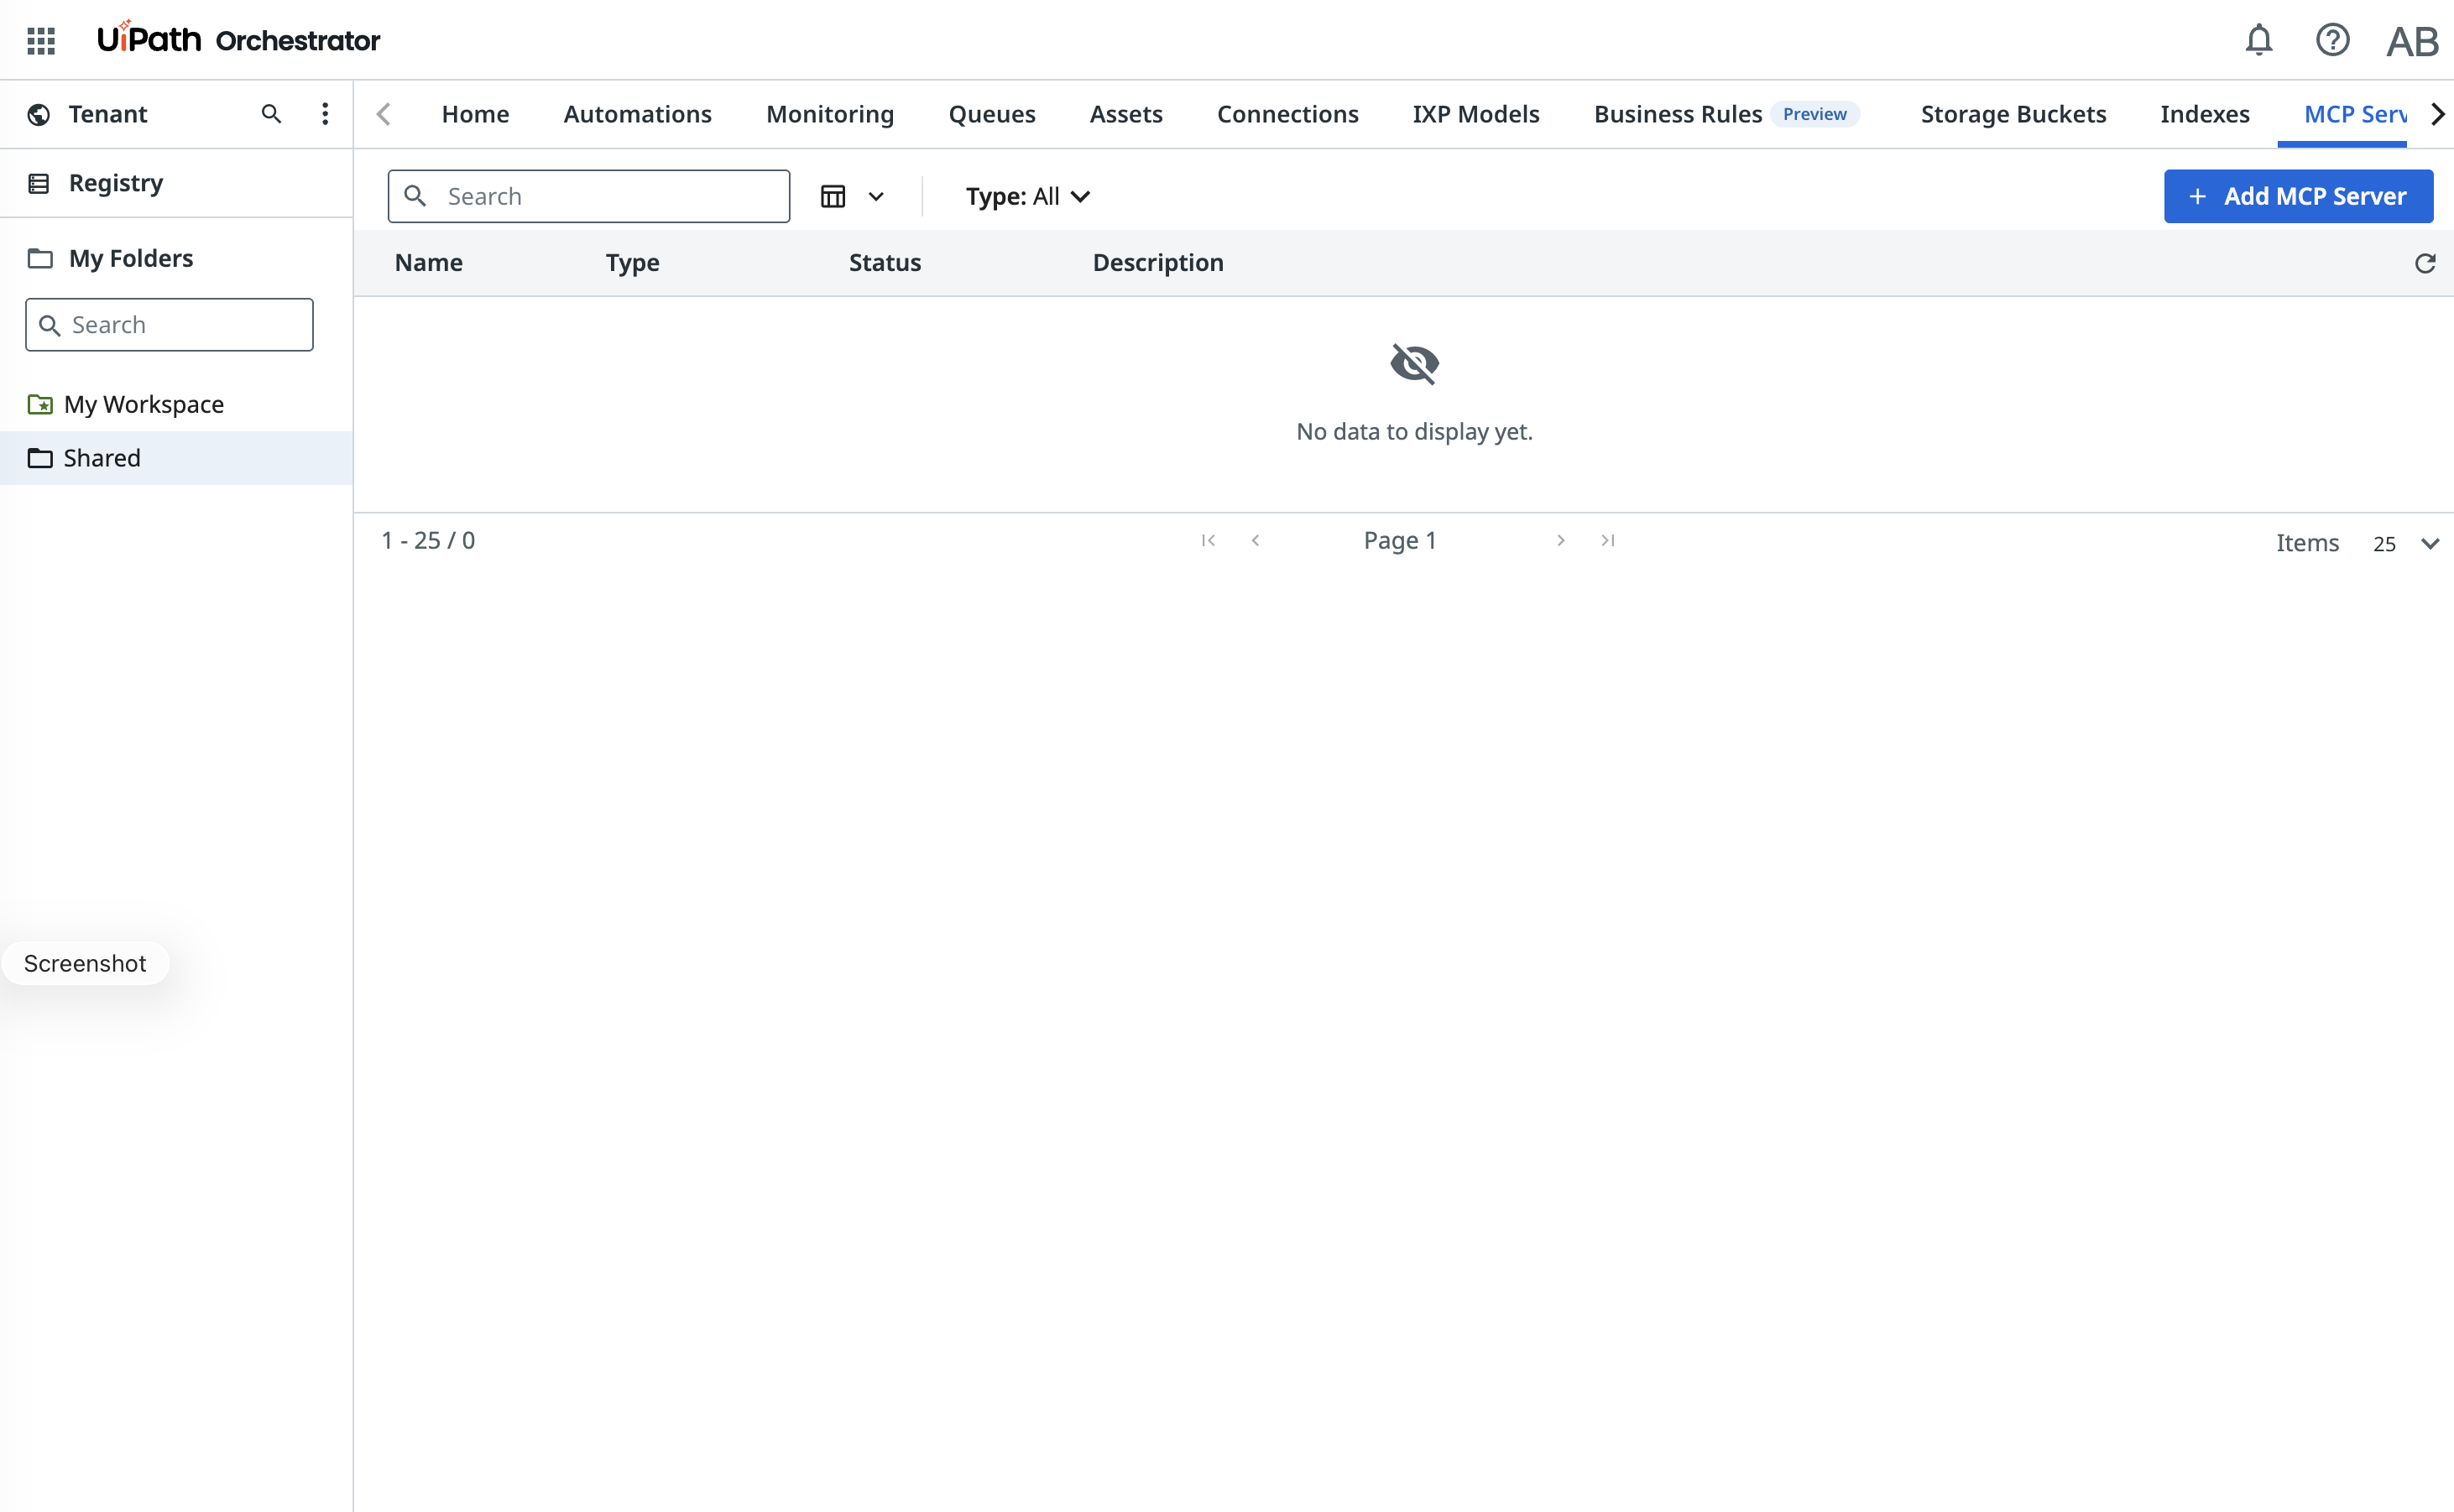Open the column visibility selector dropdown

(x=852, y=196)
